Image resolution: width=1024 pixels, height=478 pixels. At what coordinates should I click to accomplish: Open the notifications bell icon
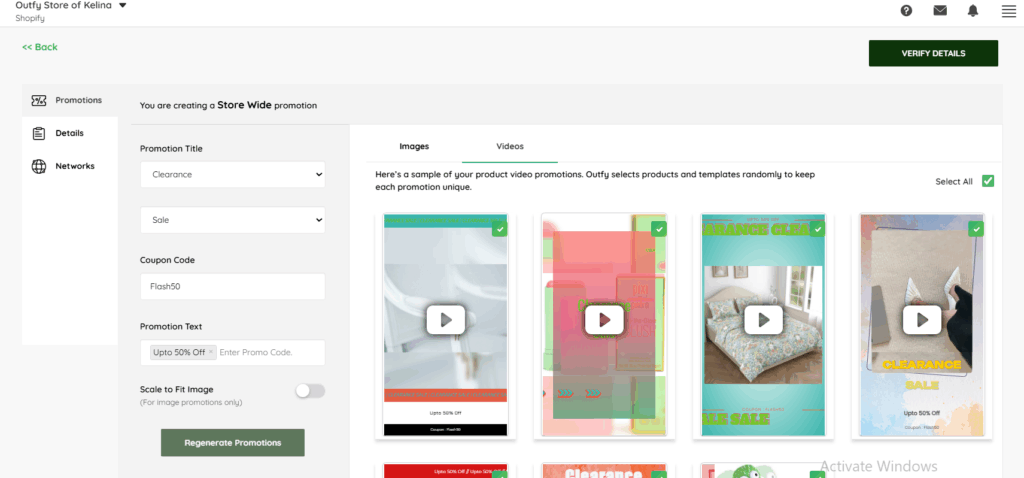click(973, 11)
